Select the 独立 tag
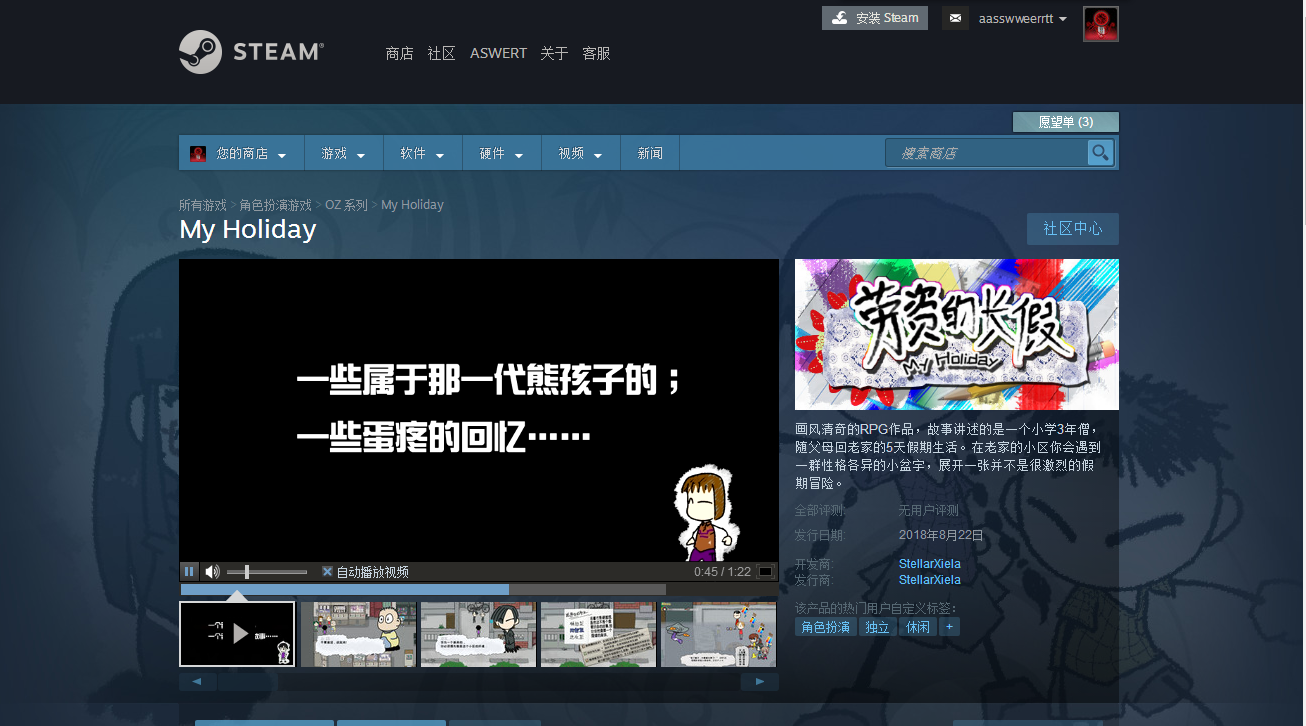Screen dimensions: 1306x726 878,627
